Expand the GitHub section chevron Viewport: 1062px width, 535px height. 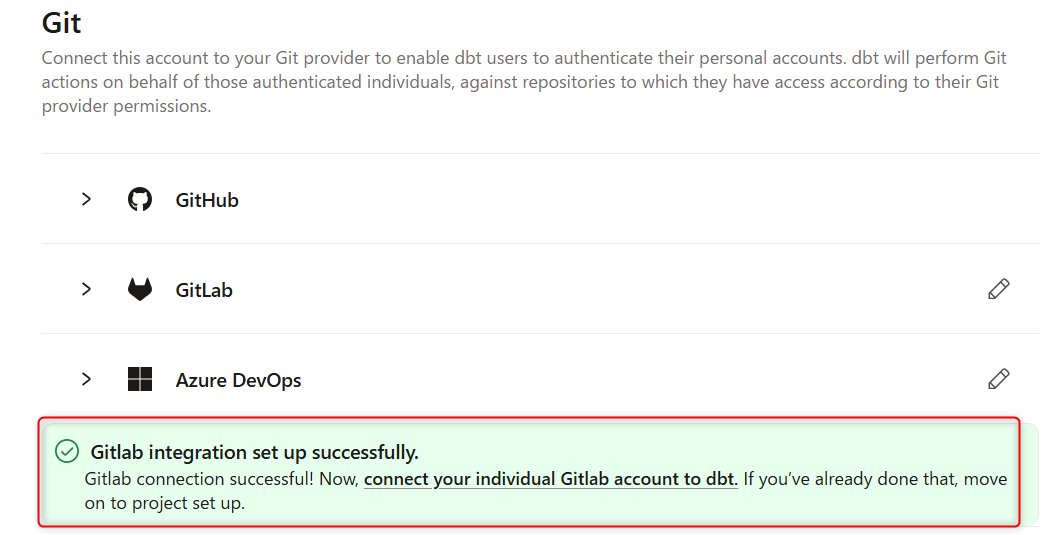pyautogui.click(x=86, y=199)
